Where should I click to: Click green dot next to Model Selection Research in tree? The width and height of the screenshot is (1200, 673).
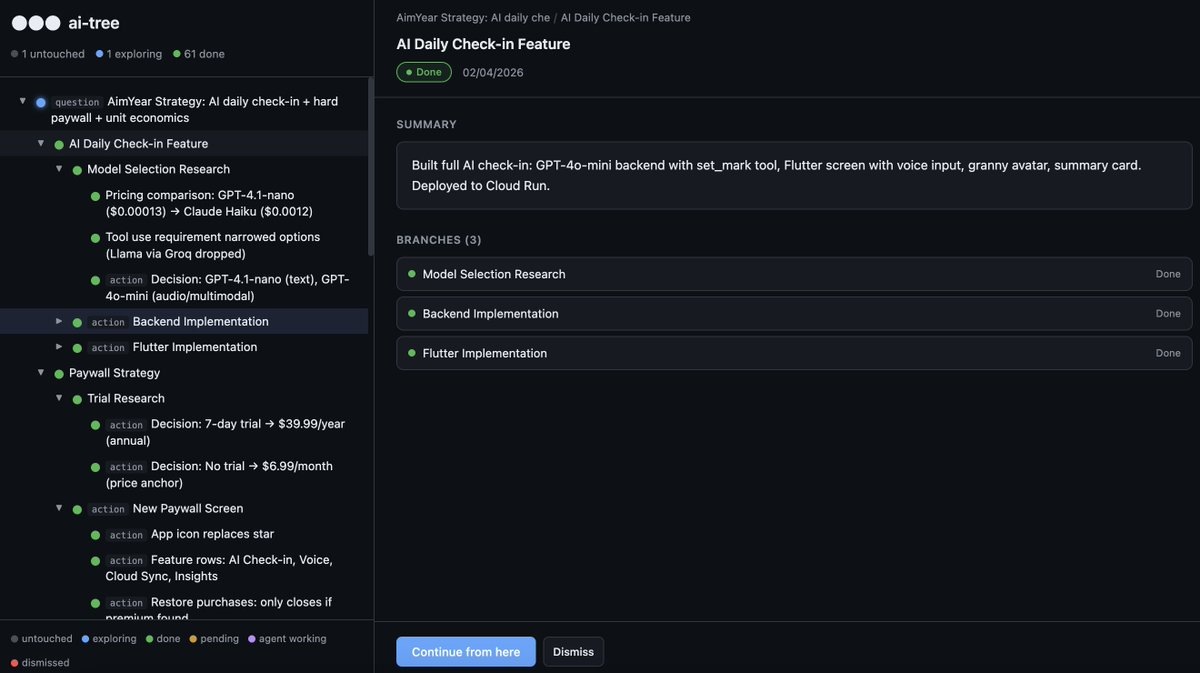pos(77,171)
